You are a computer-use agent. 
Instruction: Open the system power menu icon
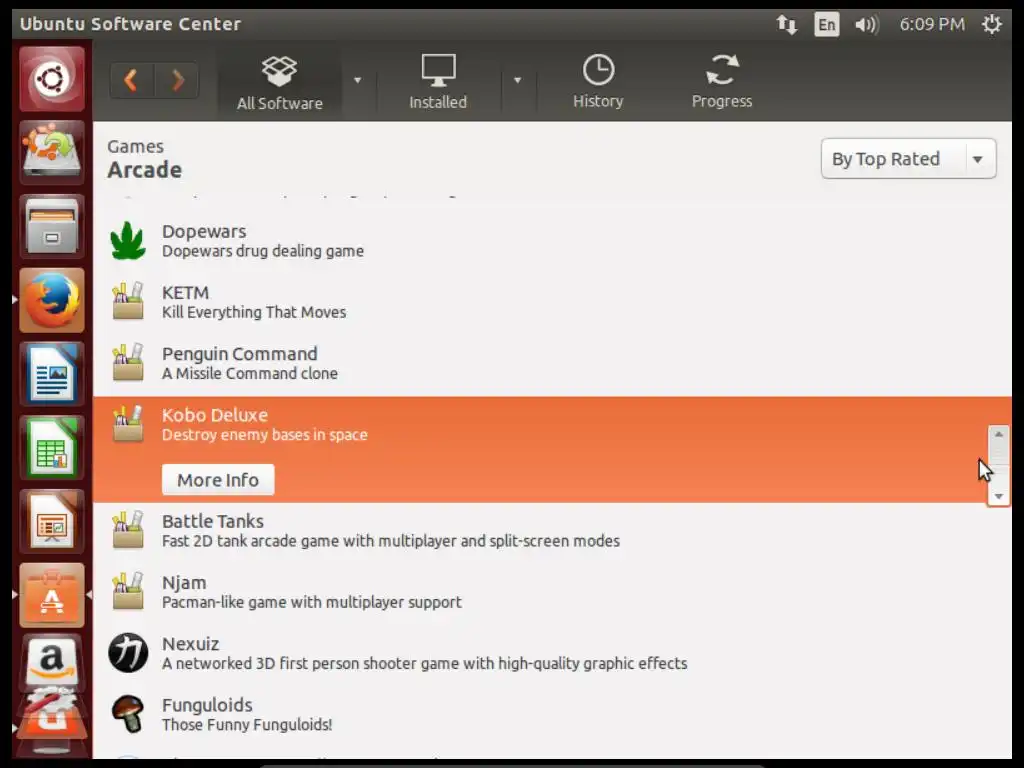[991, 24]
